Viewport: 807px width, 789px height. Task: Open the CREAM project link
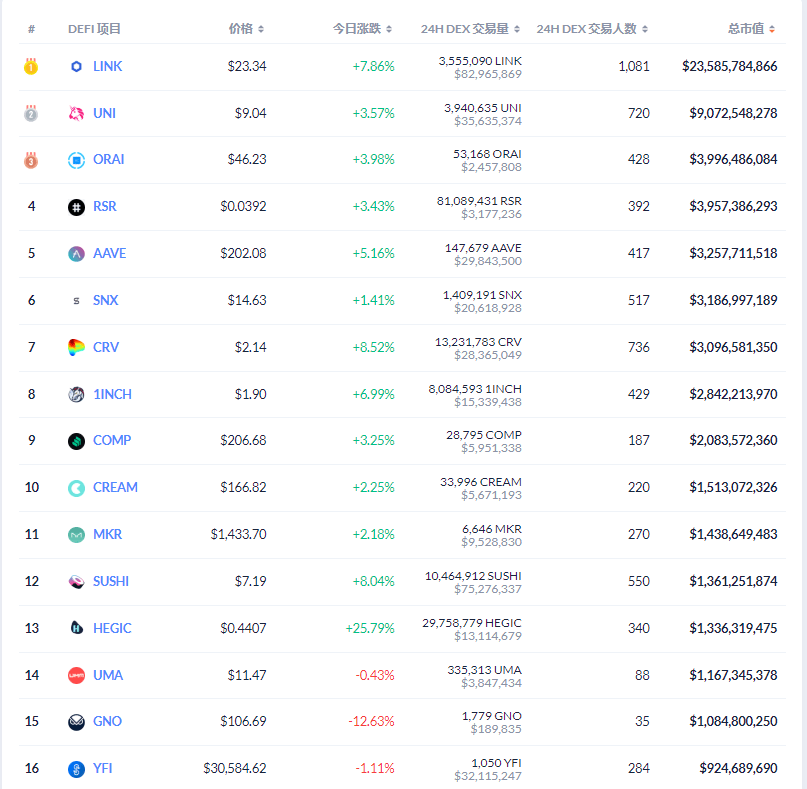[x=115, y=487]
